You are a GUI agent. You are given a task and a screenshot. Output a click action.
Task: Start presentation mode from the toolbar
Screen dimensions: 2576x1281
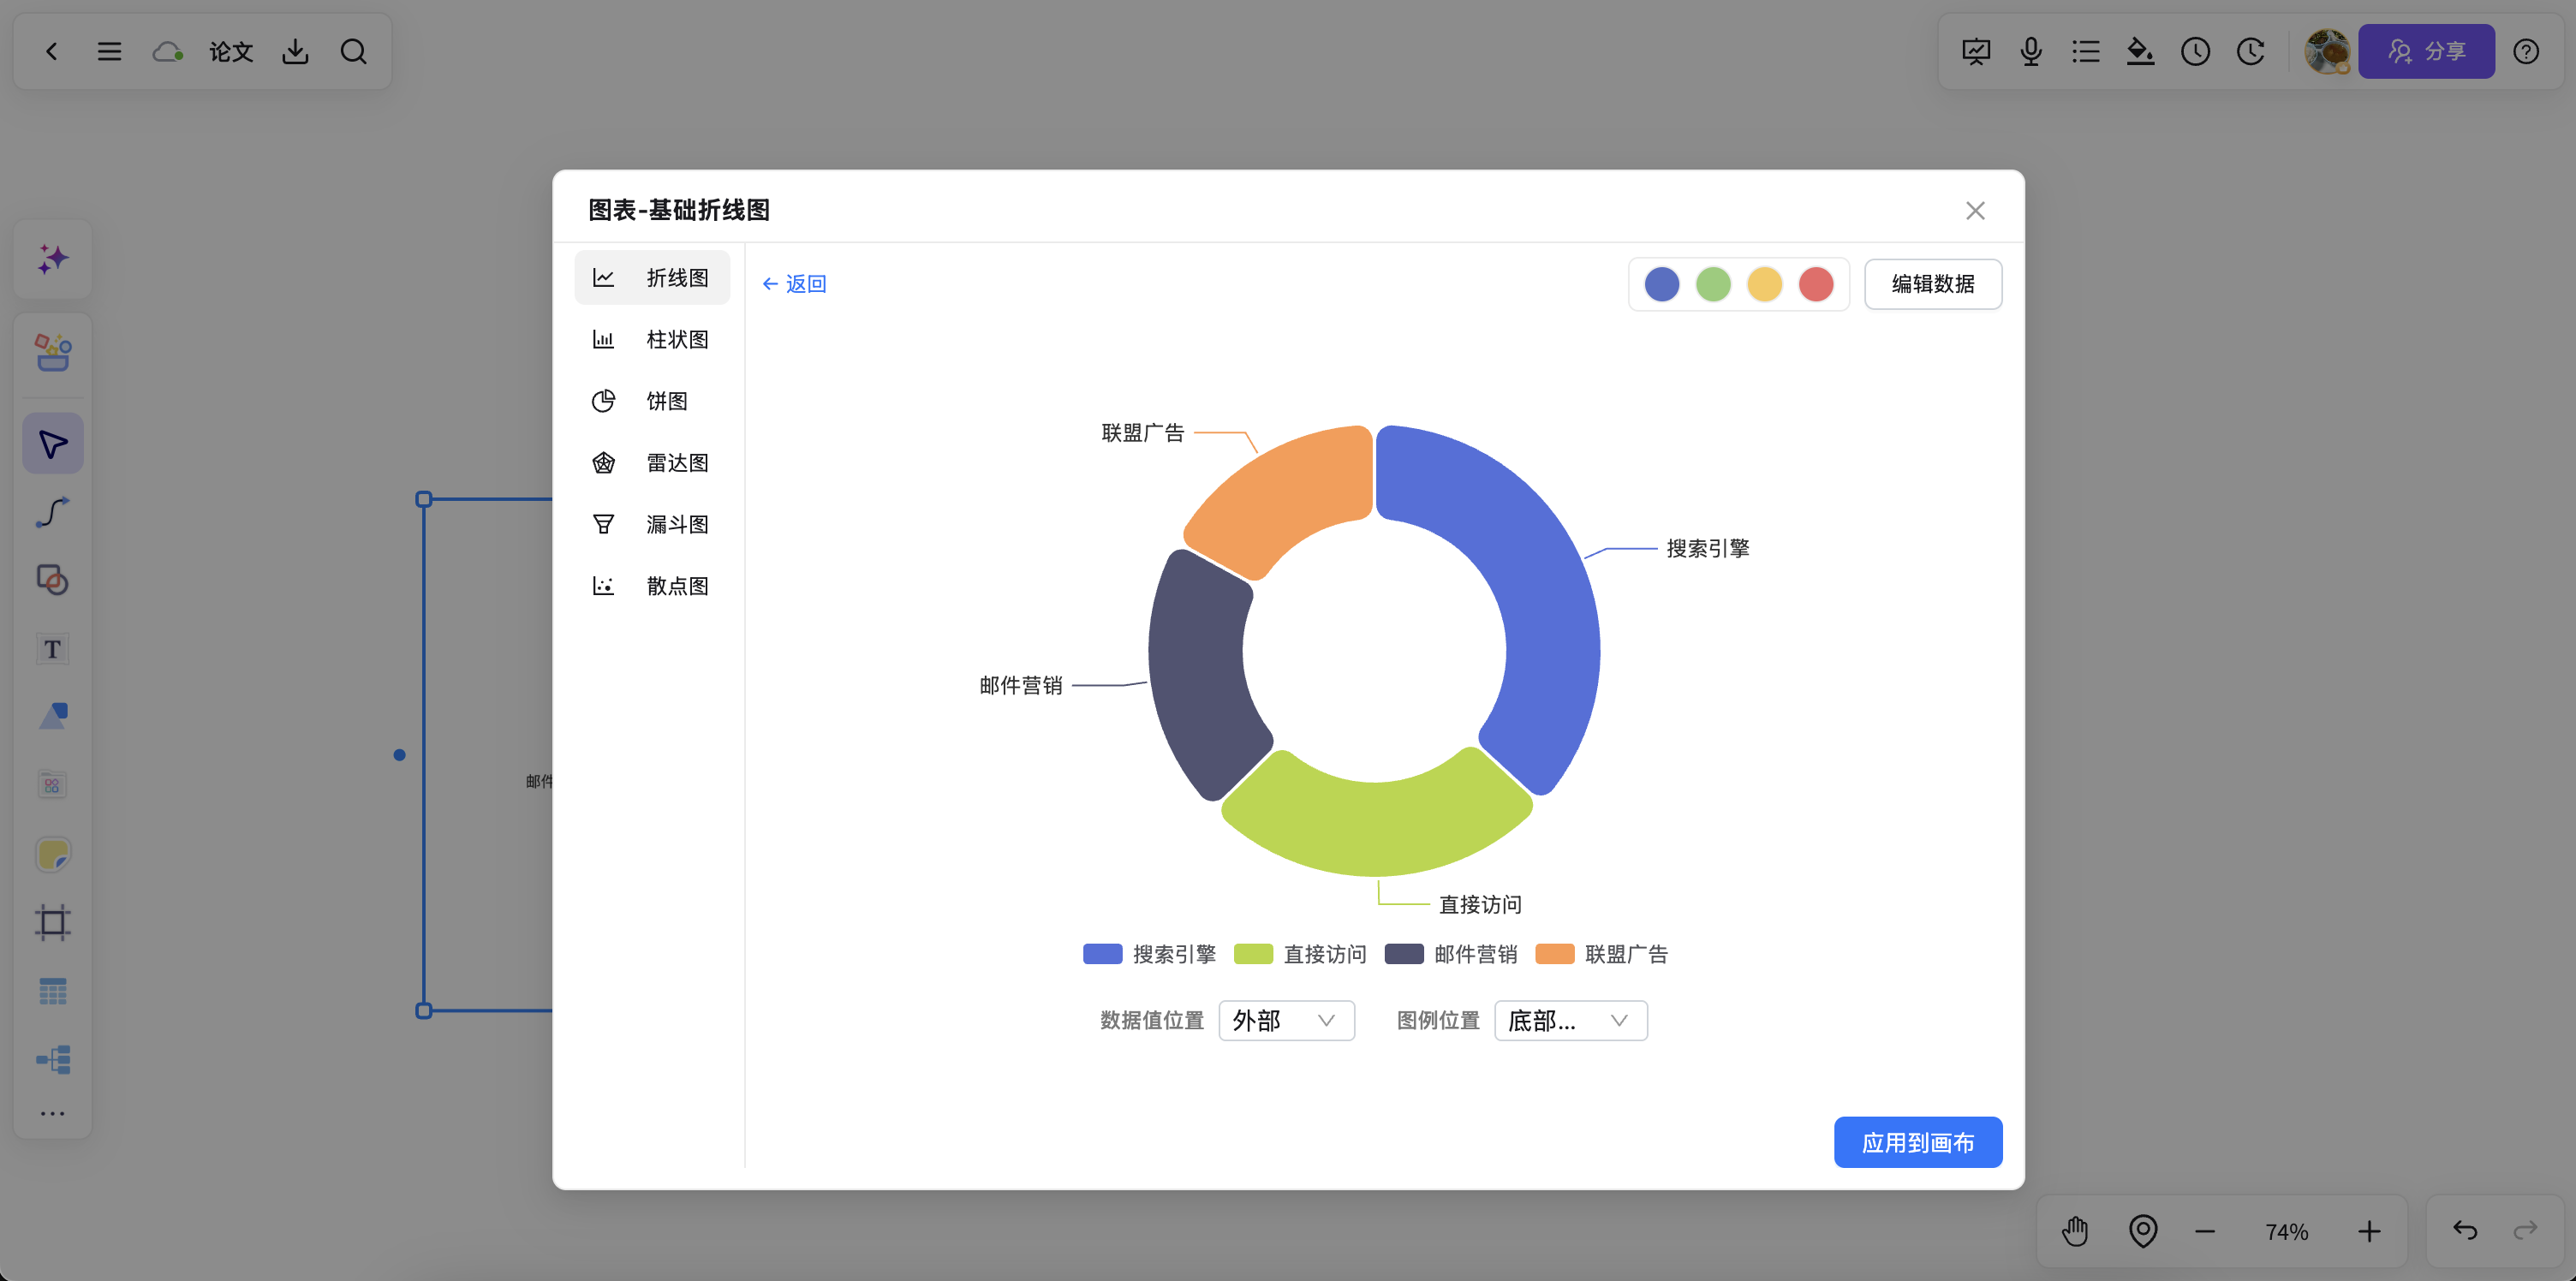[x=1976, y=51]
